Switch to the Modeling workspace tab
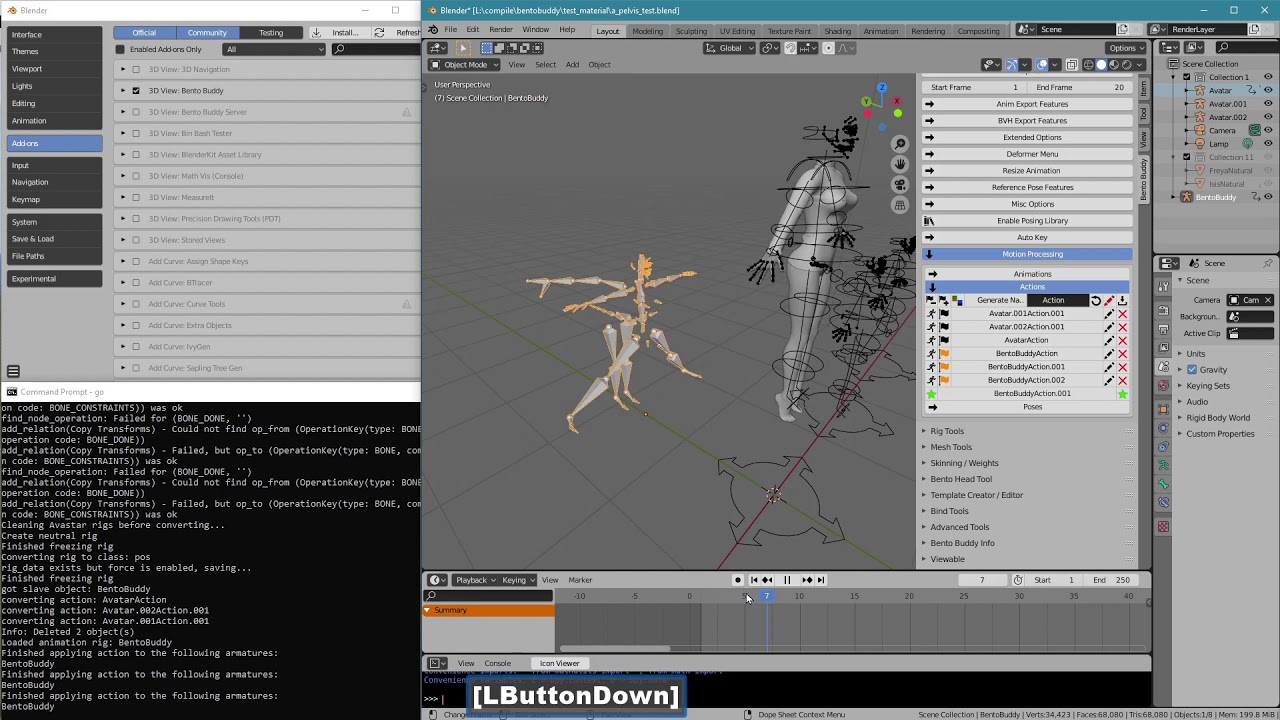This screenshot has width=1280, height=720. (647, 31)
